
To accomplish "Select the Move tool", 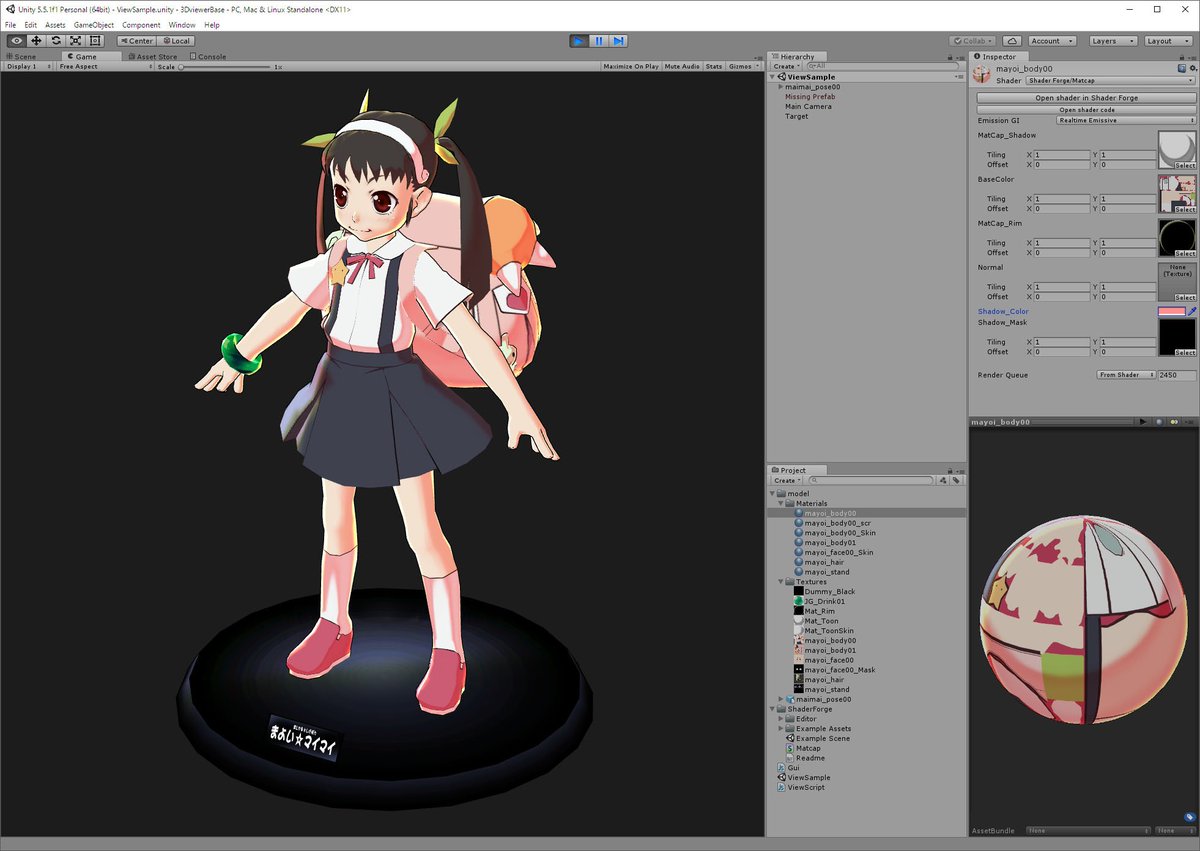I will pyautogui.click(x=36, y=41).
